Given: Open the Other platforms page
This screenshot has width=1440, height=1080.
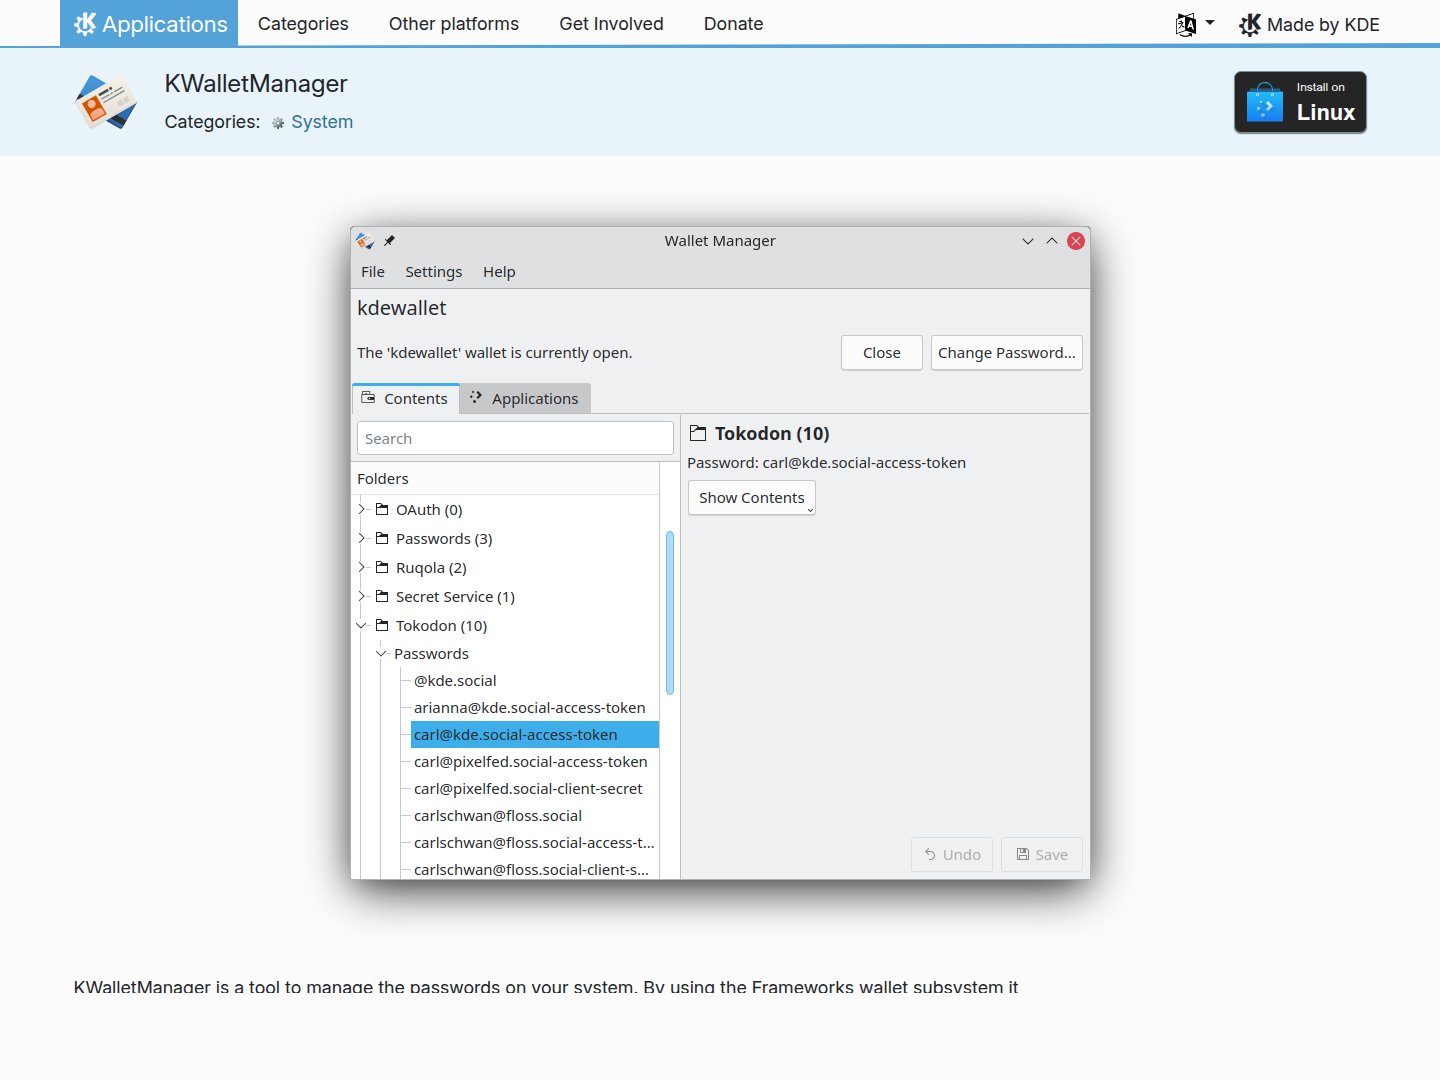Looking at the screenshot, I should (454, 23).
